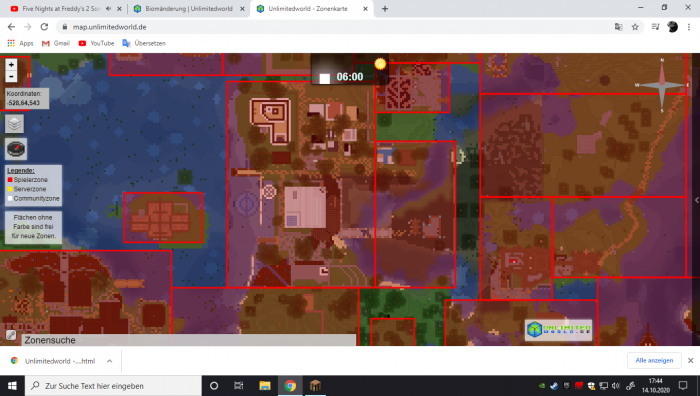
Task: Click the Alle anzeigen downloads button
Action: pyautogui.click(x=654, y=360)
